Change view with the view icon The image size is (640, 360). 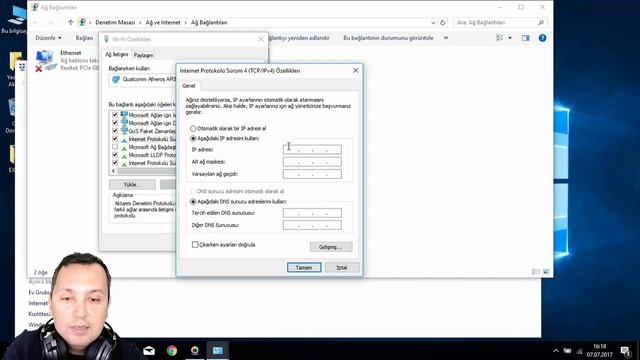[x=500, y=38]
